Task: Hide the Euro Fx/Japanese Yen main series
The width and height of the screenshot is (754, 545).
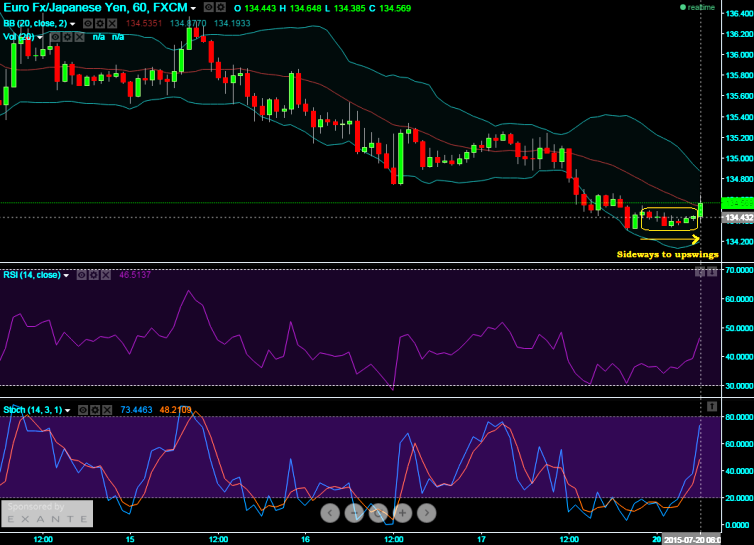Action: pos(208,7)
